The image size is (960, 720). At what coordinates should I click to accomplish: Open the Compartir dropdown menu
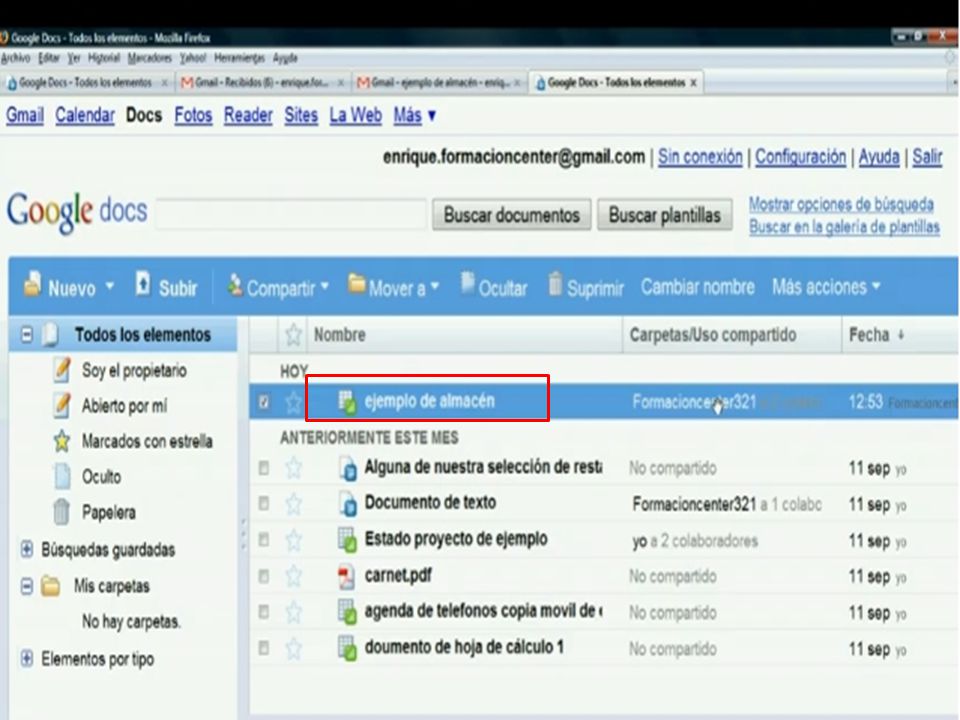pyautogui.click(x=324, y=286)
